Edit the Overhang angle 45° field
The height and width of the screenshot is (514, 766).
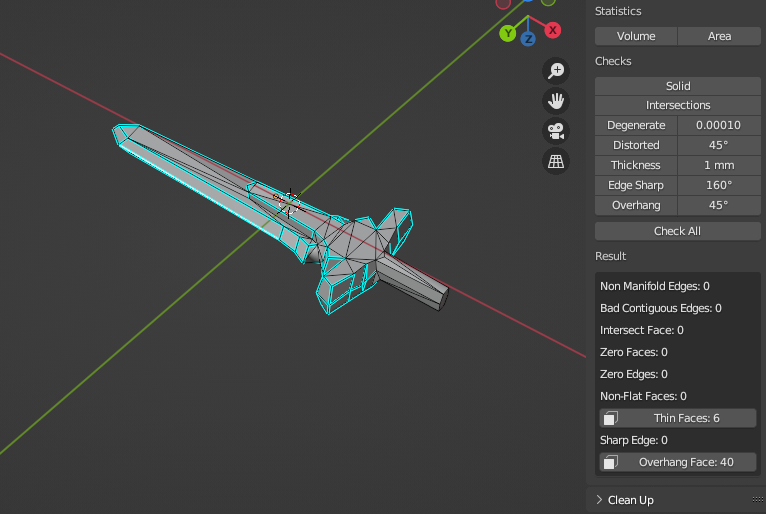pyautogui.click(x=719, y=205)
